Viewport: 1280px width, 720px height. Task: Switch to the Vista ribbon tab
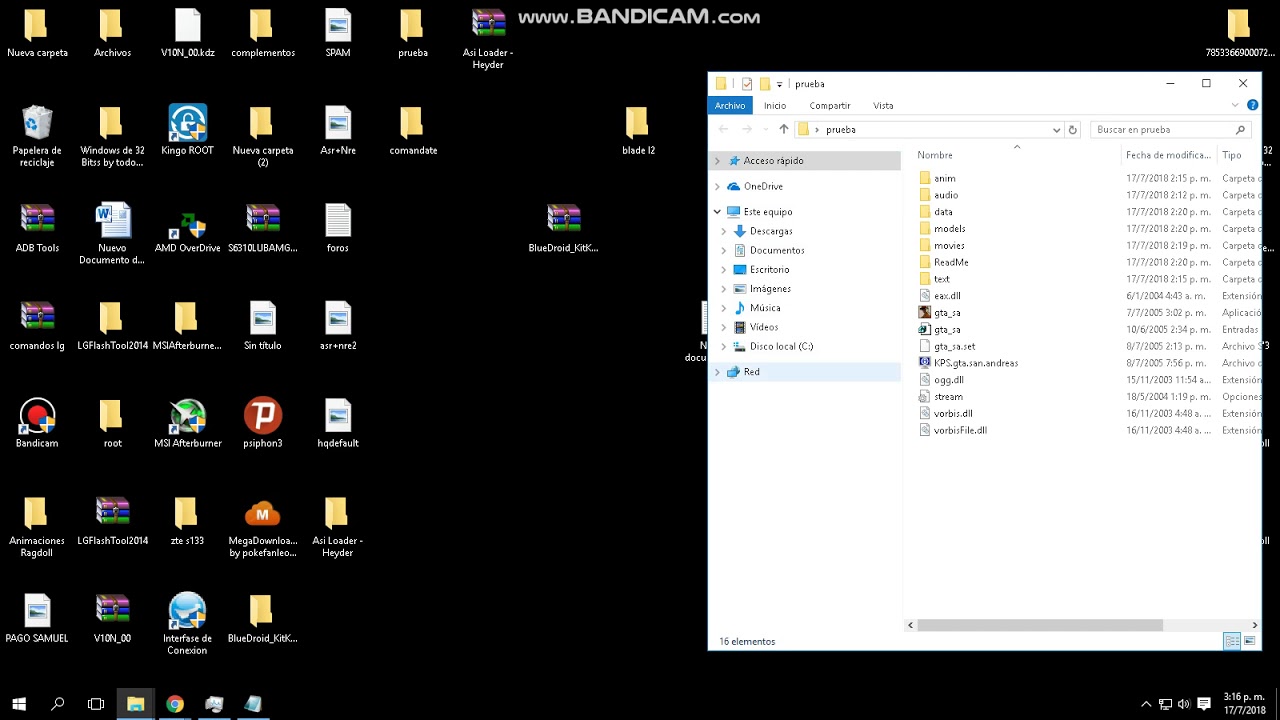[x=883, y=105]
